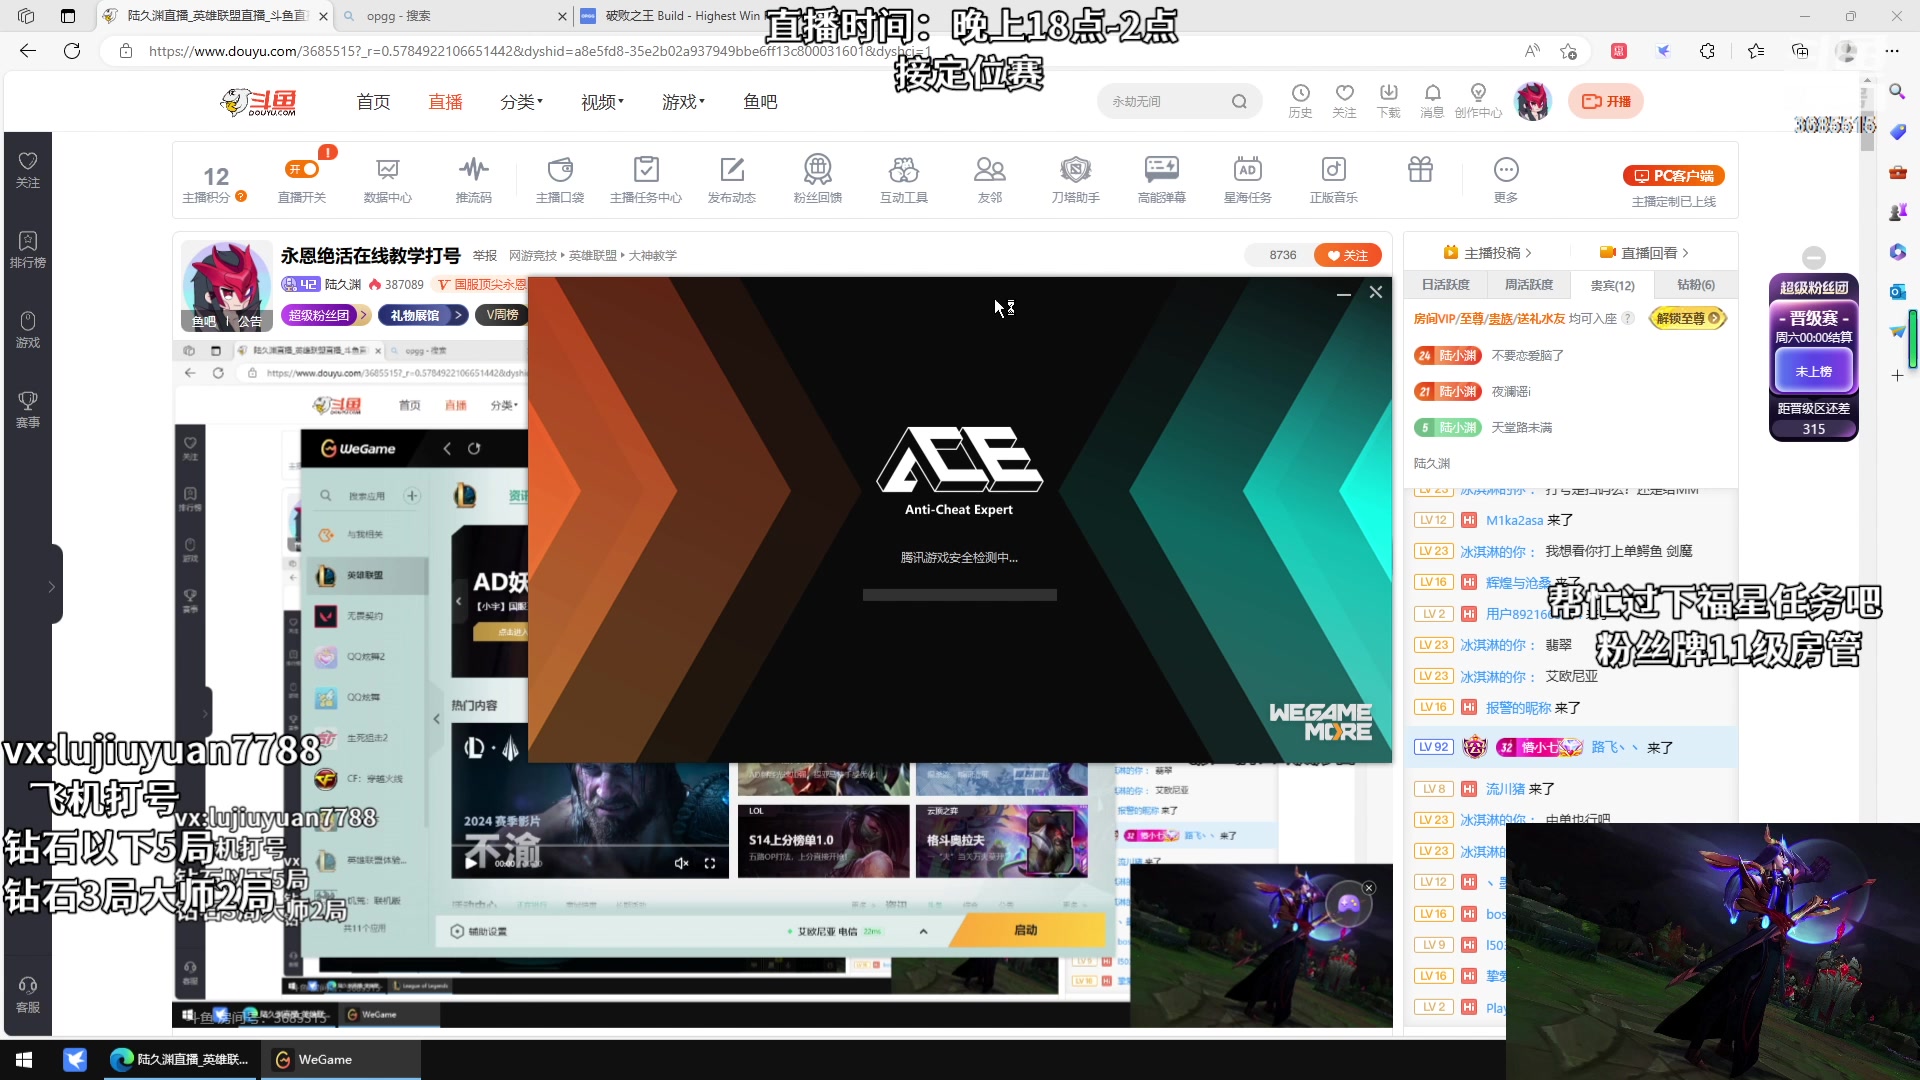Click the 解锁至尊 unlock button

coord(1688,318)
